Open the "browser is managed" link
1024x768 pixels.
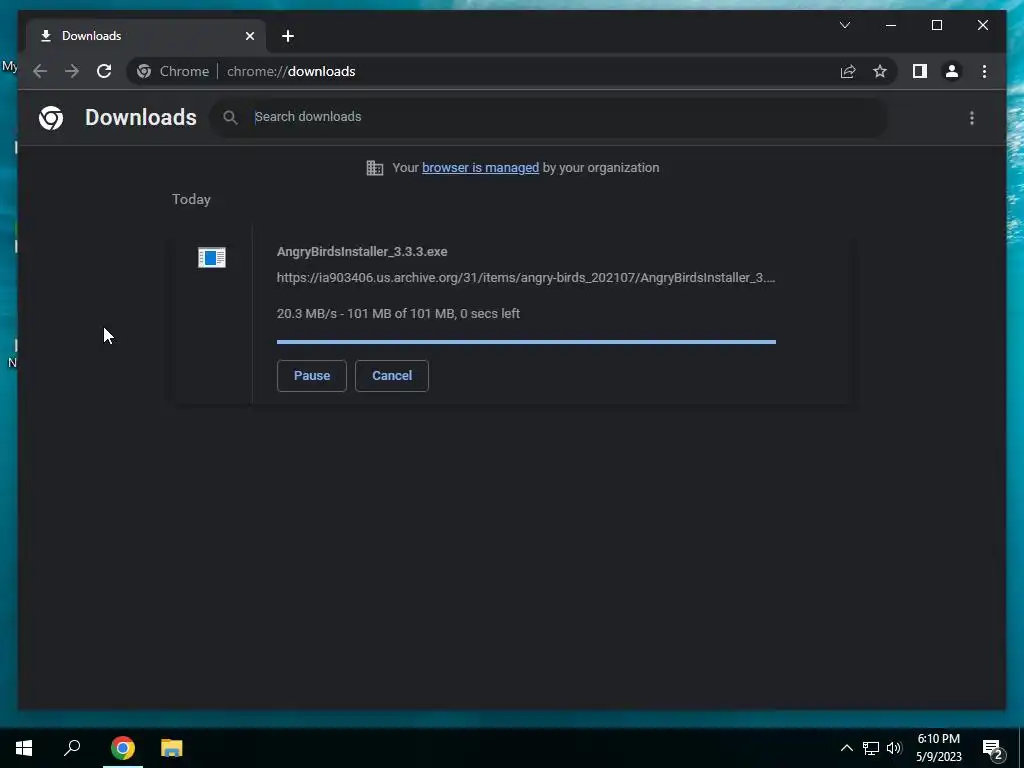click(480, 168)
